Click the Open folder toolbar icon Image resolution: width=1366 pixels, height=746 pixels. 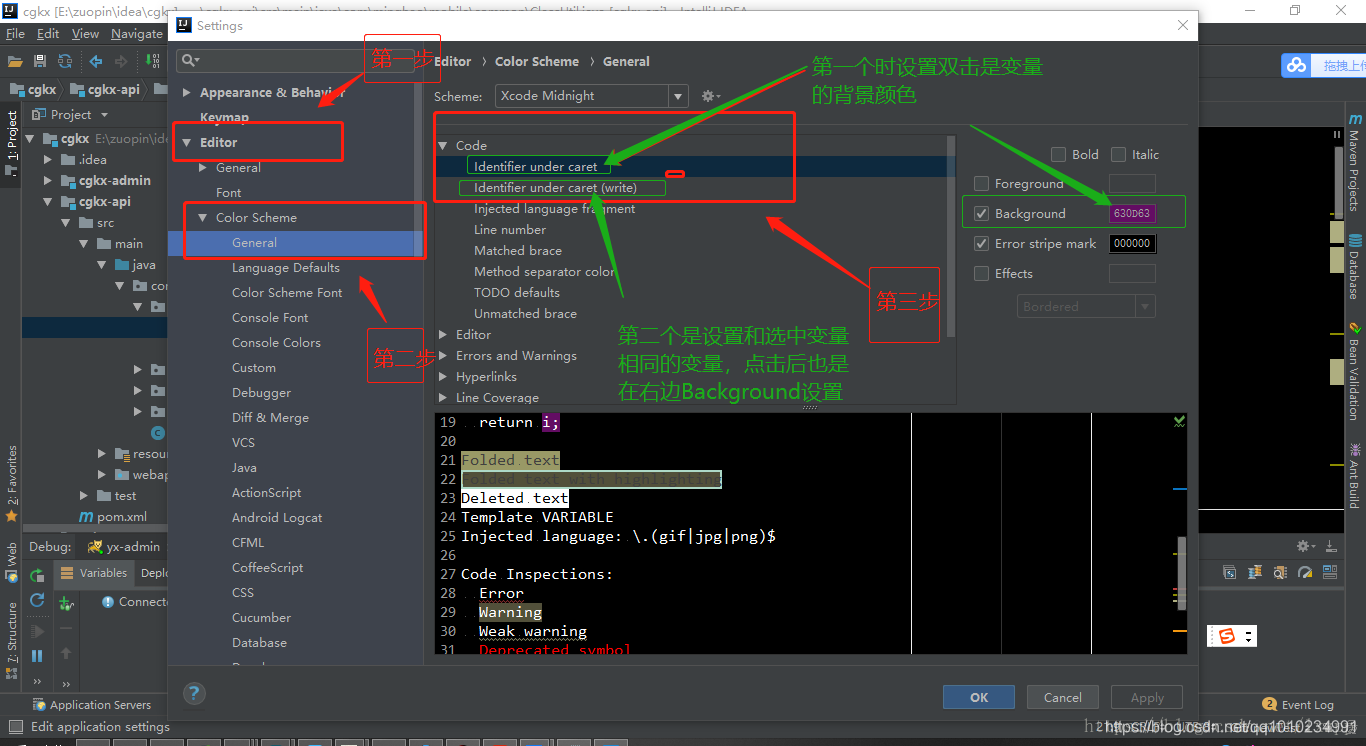(16, 61)
